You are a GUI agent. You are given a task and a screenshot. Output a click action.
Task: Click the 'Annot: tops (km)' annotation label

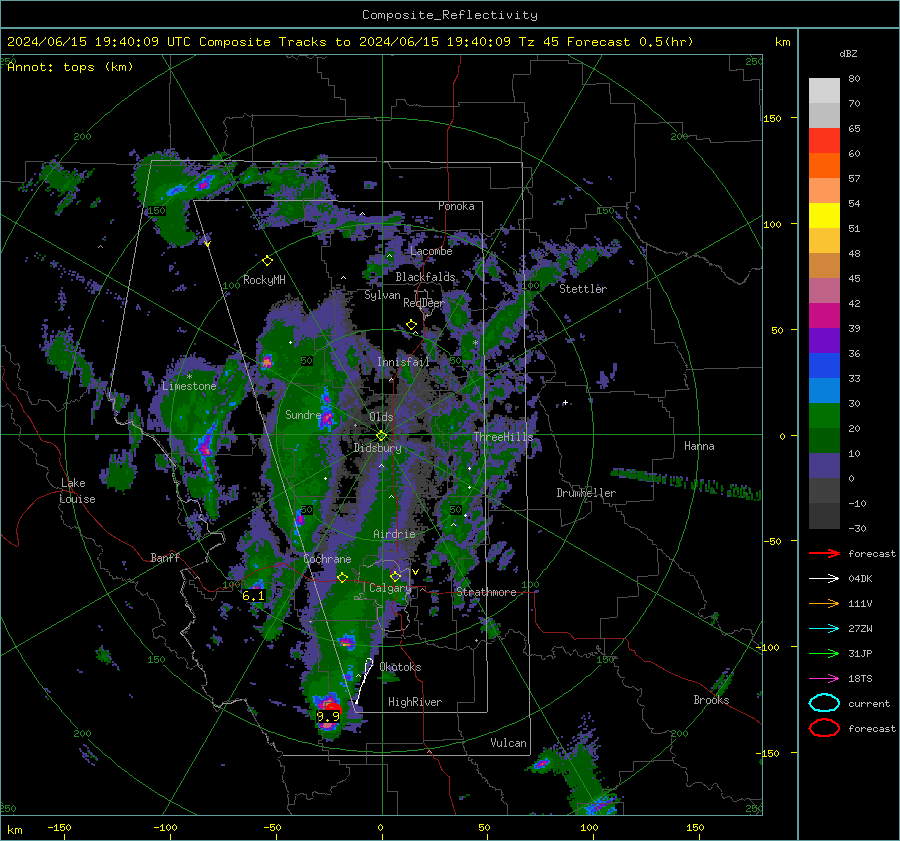(x=70, y=67)
